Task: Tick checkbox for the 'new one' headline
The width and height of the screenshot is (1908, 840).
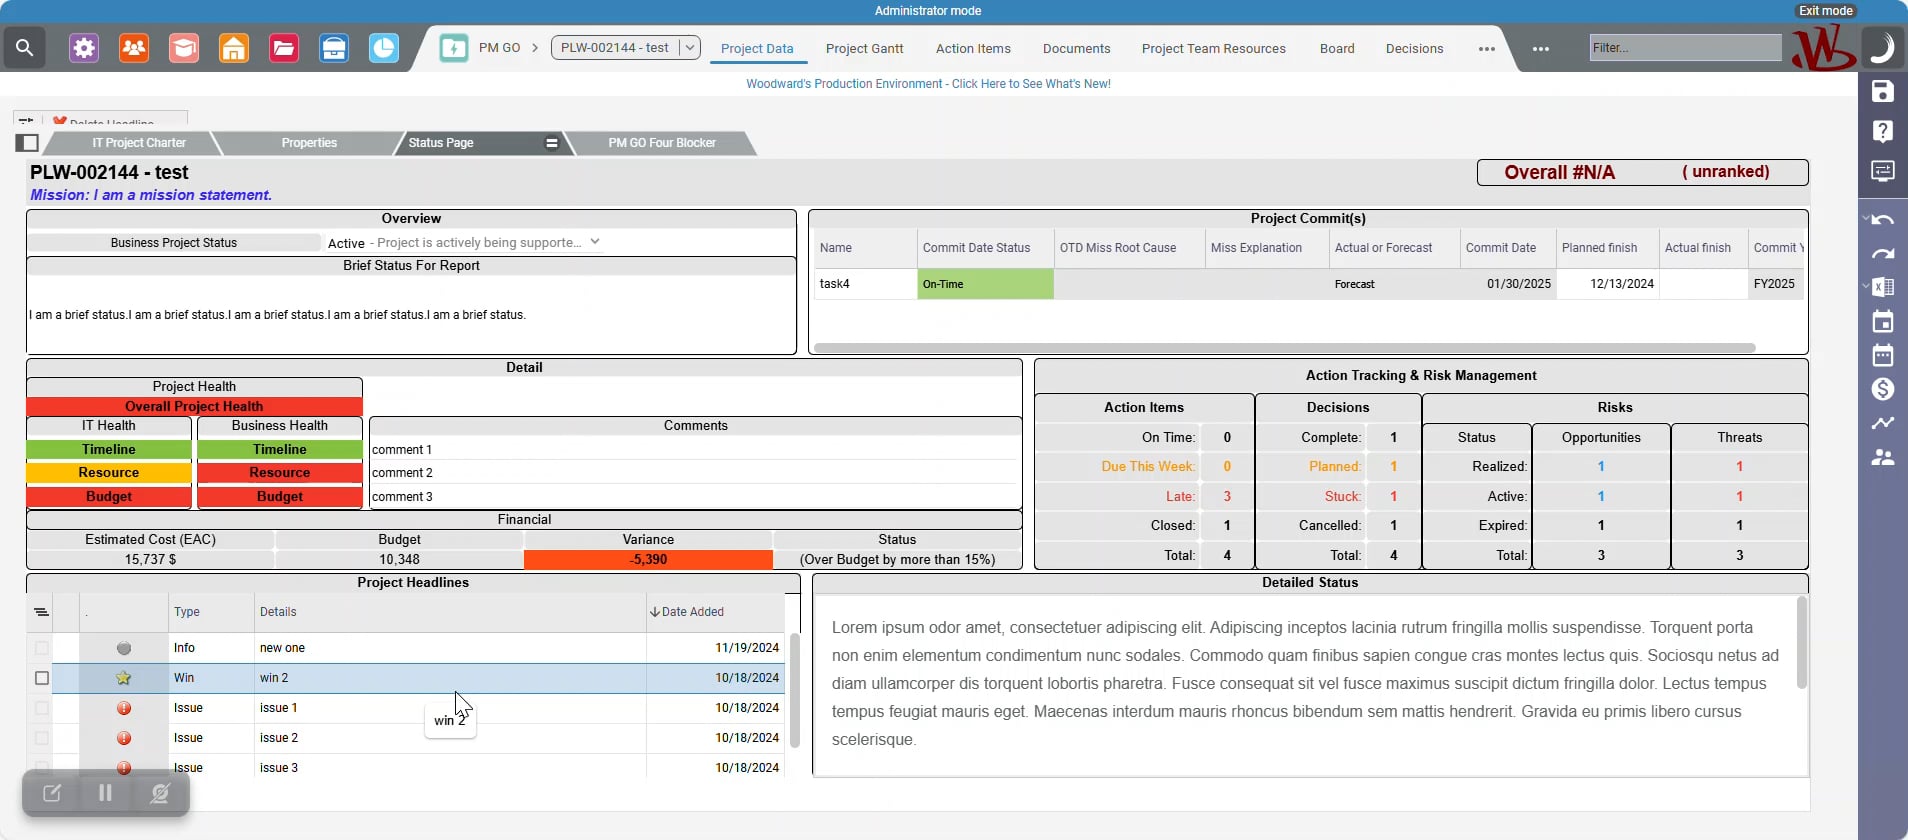Action: [41, 648]
